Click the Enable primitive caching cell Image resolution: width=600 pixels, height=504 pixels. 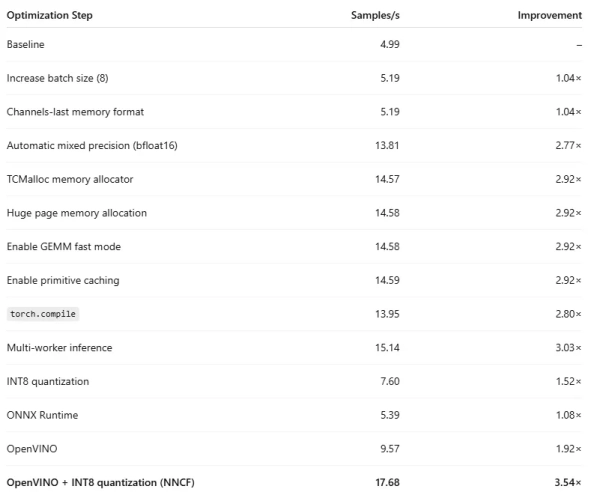[63, 280]
